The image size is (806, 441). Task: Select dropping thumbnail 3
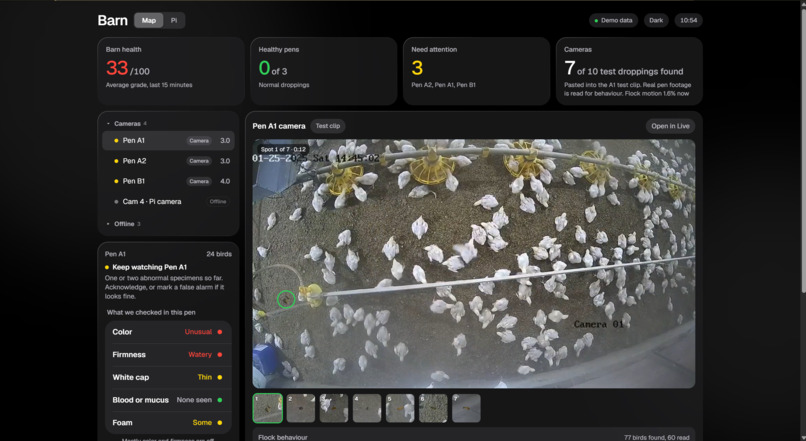click(x=334, y=408)
